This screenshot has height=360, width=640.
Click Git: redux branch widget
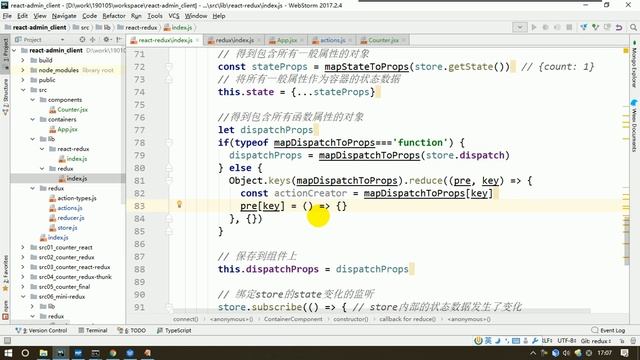pos(596,341)
